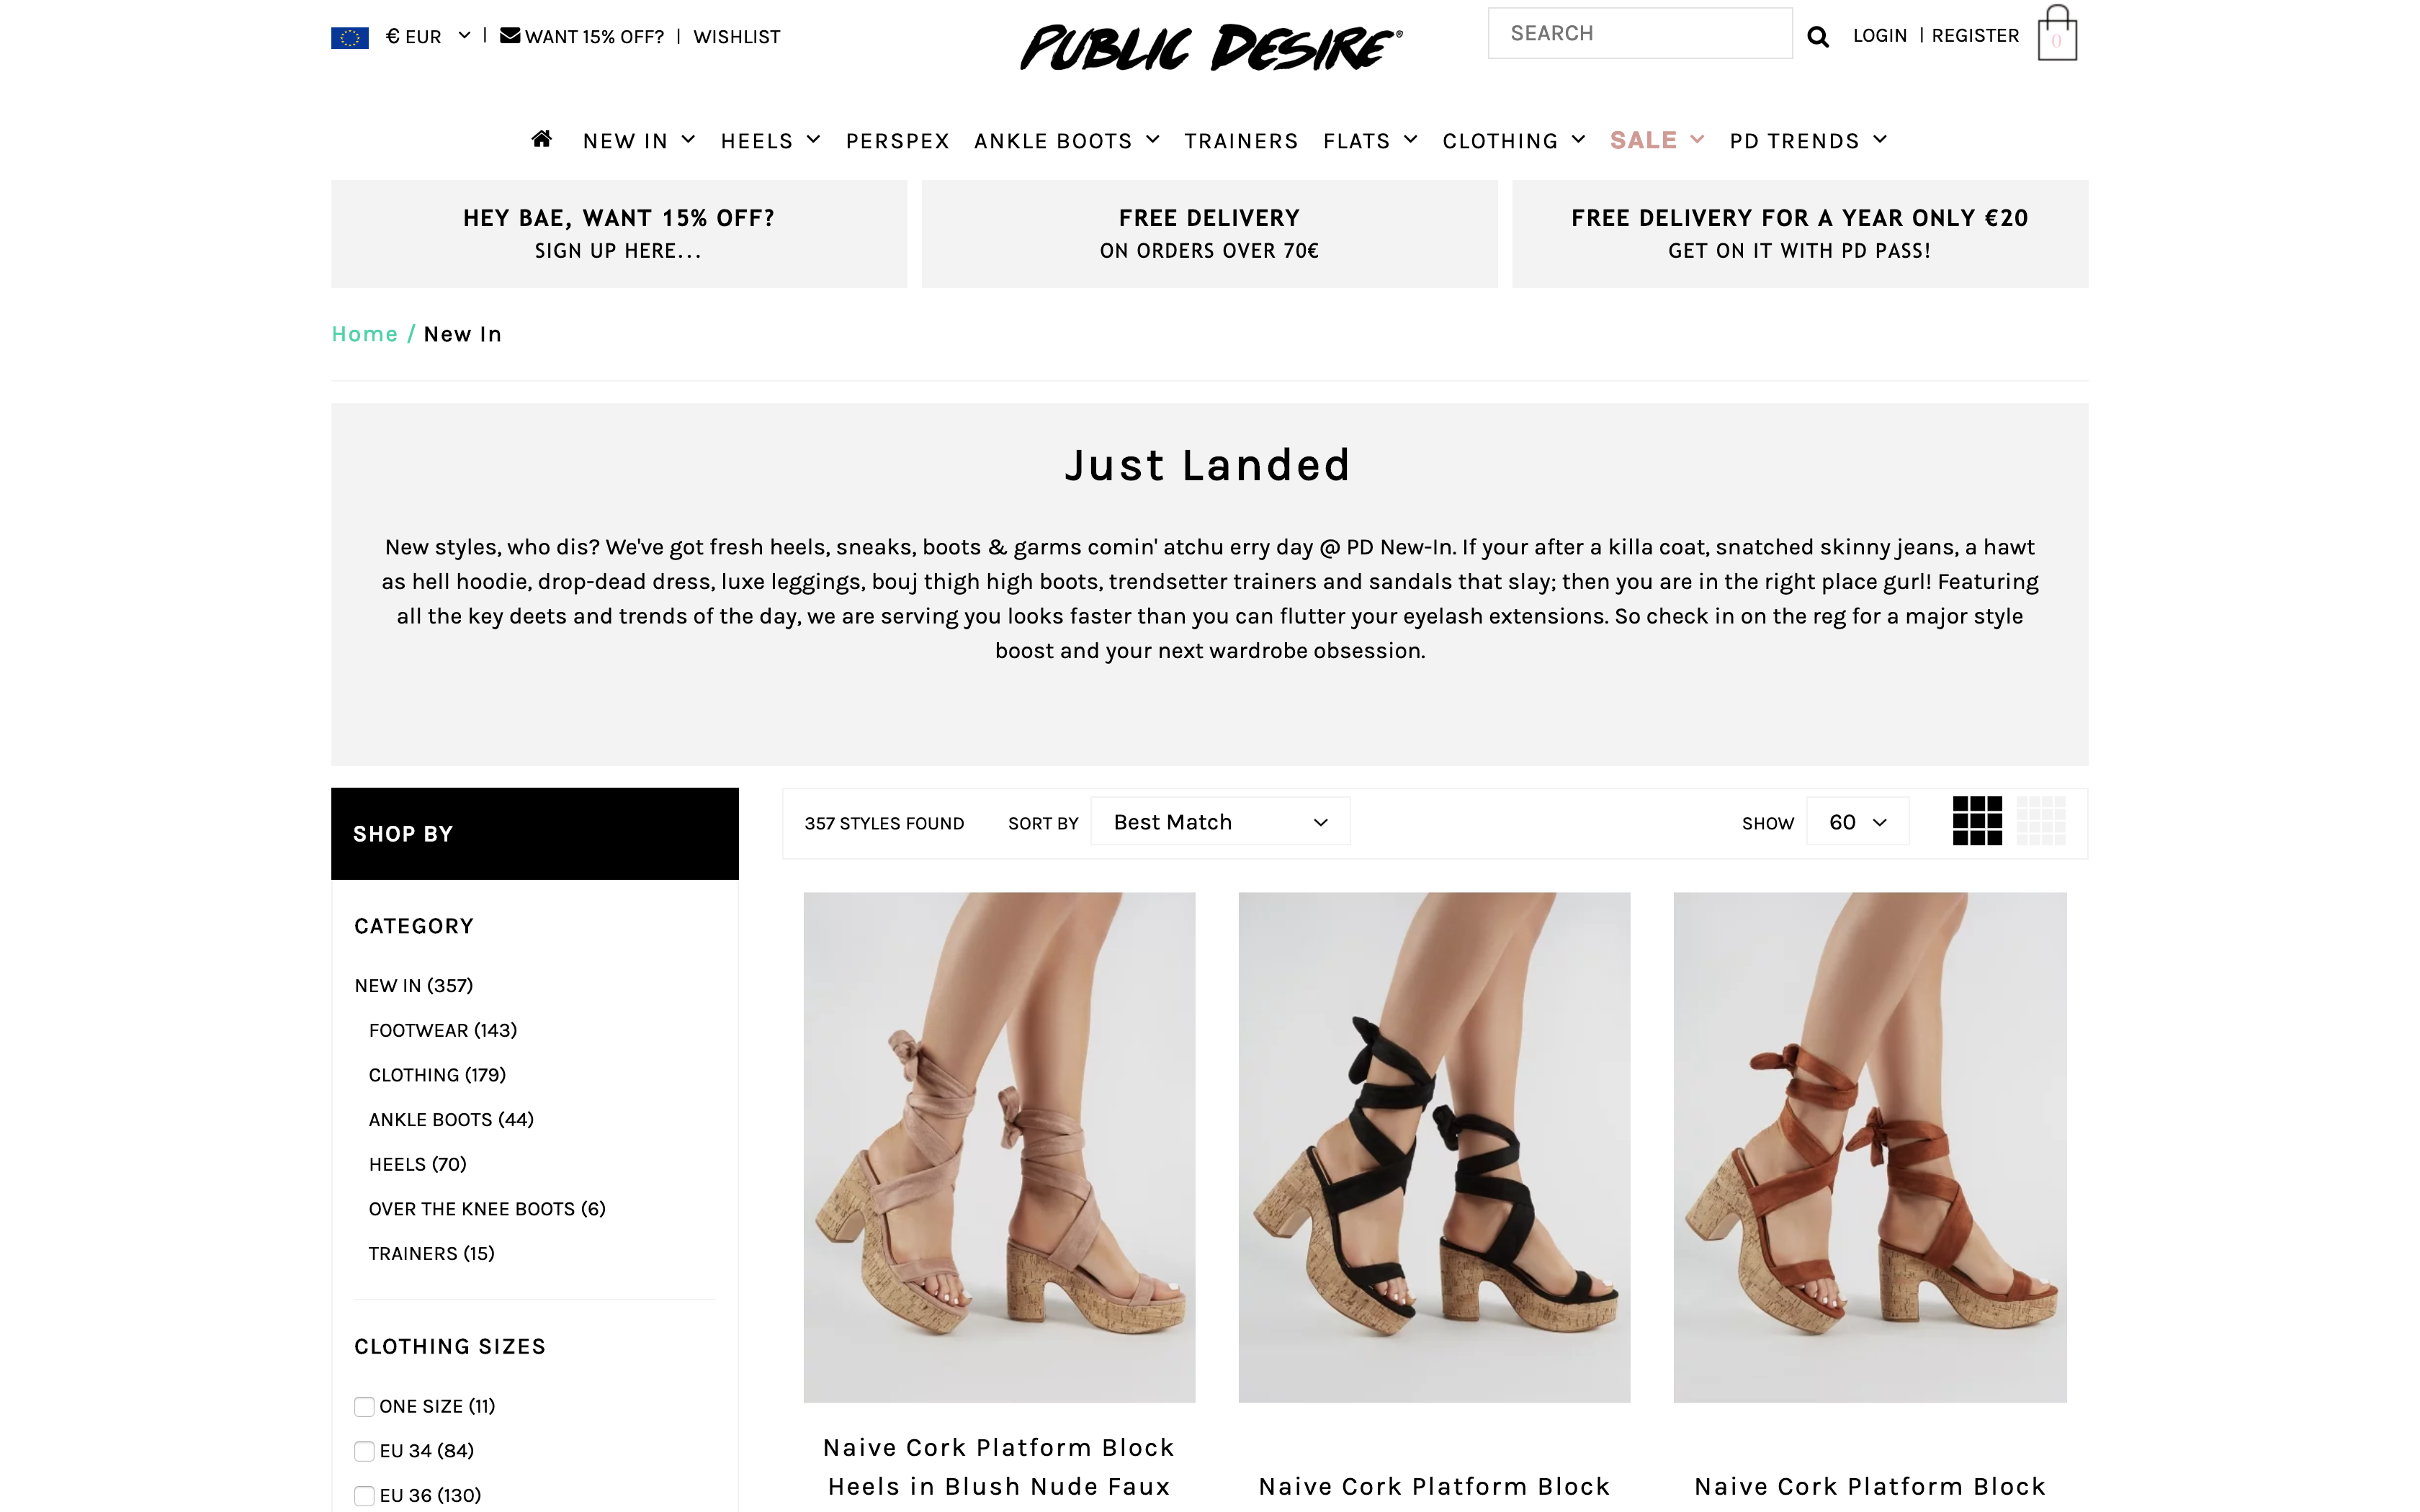The width and height of the screenshot is (2420, 1512).
Task: Switch to three-column grid view
Action: click(x=1977, y=821)
